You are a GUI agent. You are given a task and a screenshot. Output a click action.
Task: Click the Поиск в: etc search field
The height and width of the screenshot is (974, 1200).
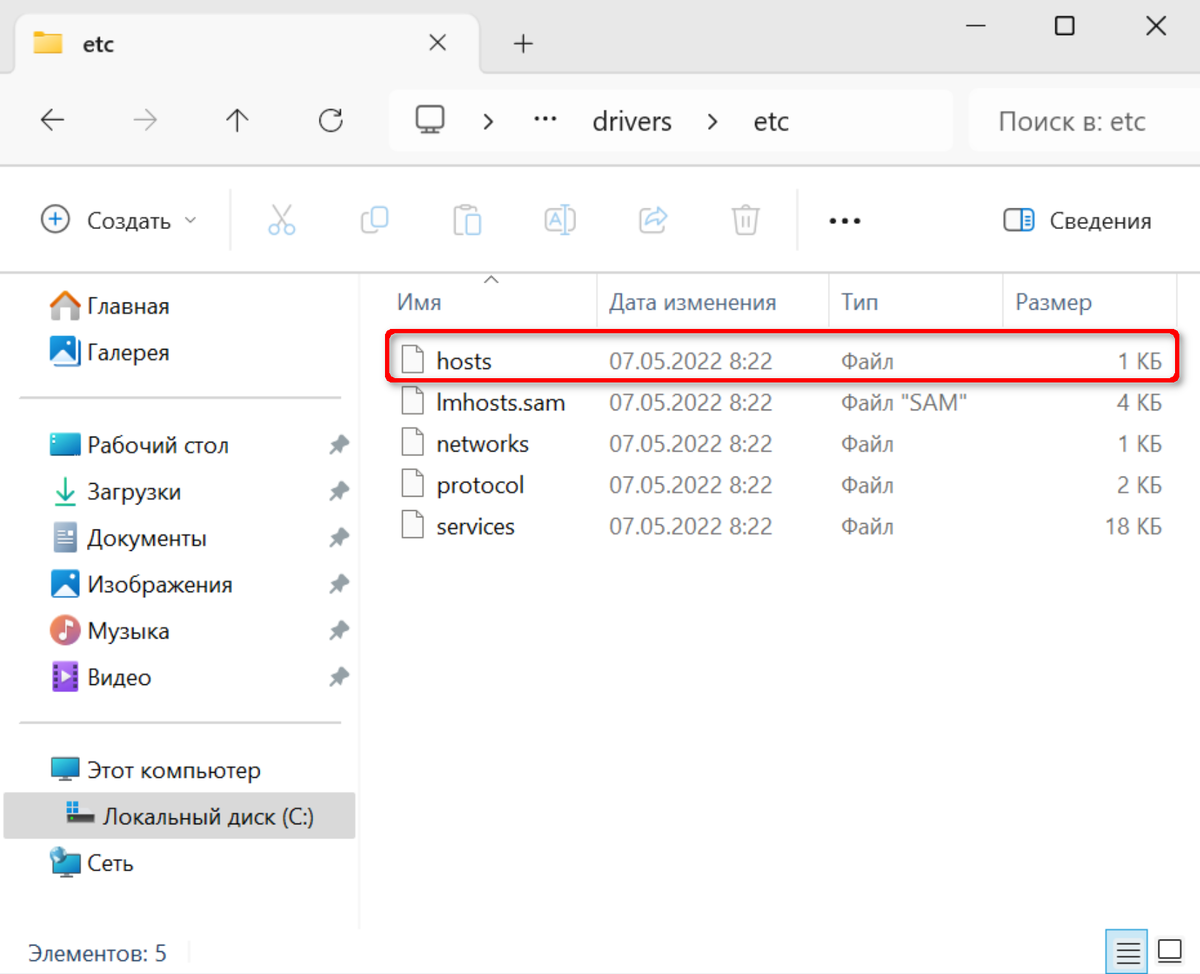tap(1083, 122)
